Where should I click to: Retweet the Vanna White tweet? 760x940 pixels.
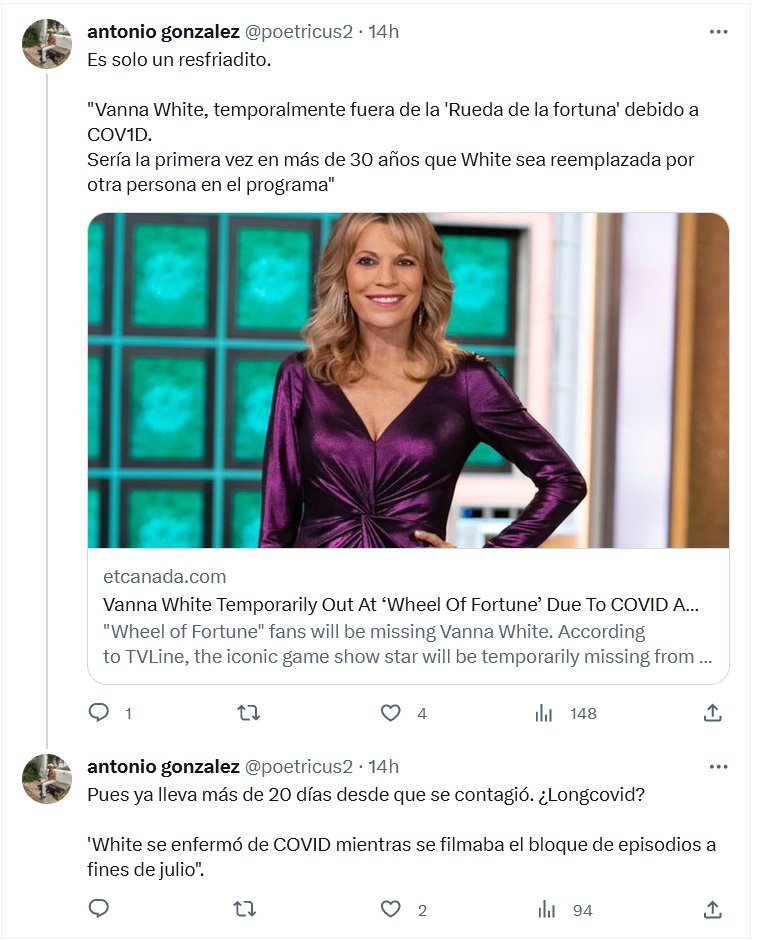tap(247, 713)
